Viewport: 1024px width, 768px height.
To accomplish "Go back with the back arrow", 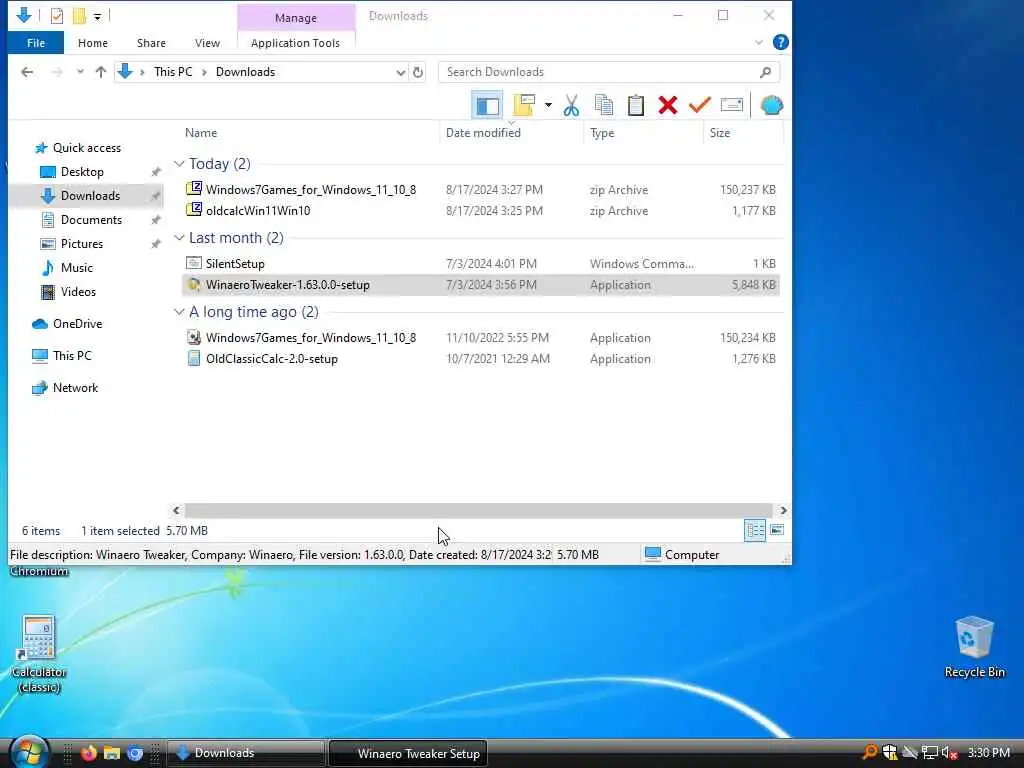I will pyautogui.click(x=27, y=72).
